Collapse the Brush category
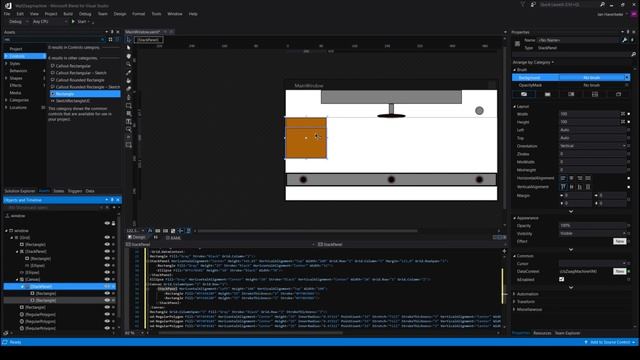640x360 pixels. (x=514, y=70)
